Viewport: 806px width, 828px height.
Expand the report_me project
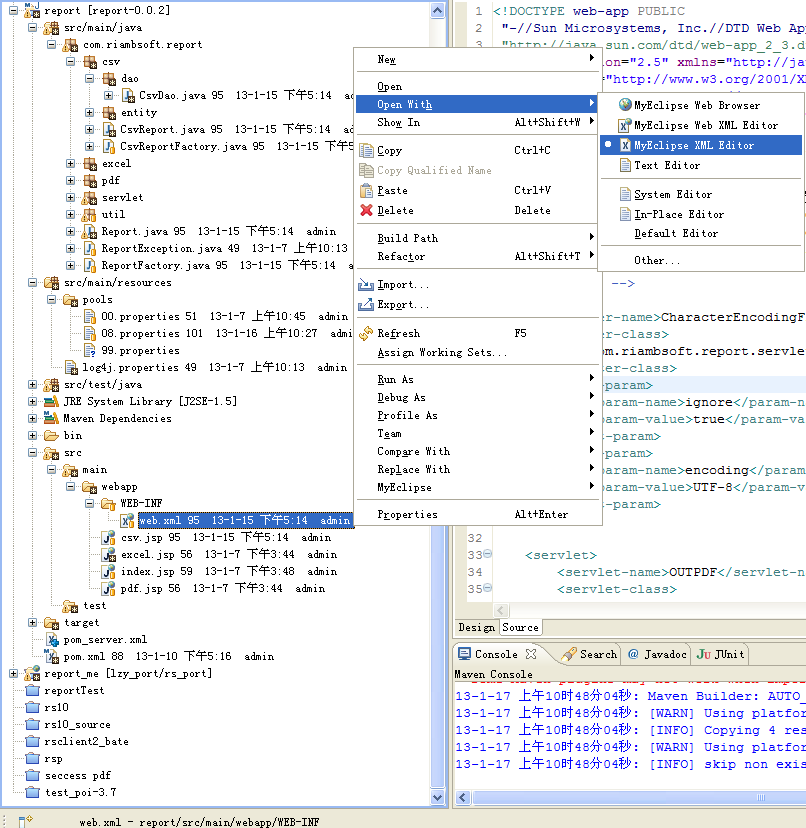14,673
